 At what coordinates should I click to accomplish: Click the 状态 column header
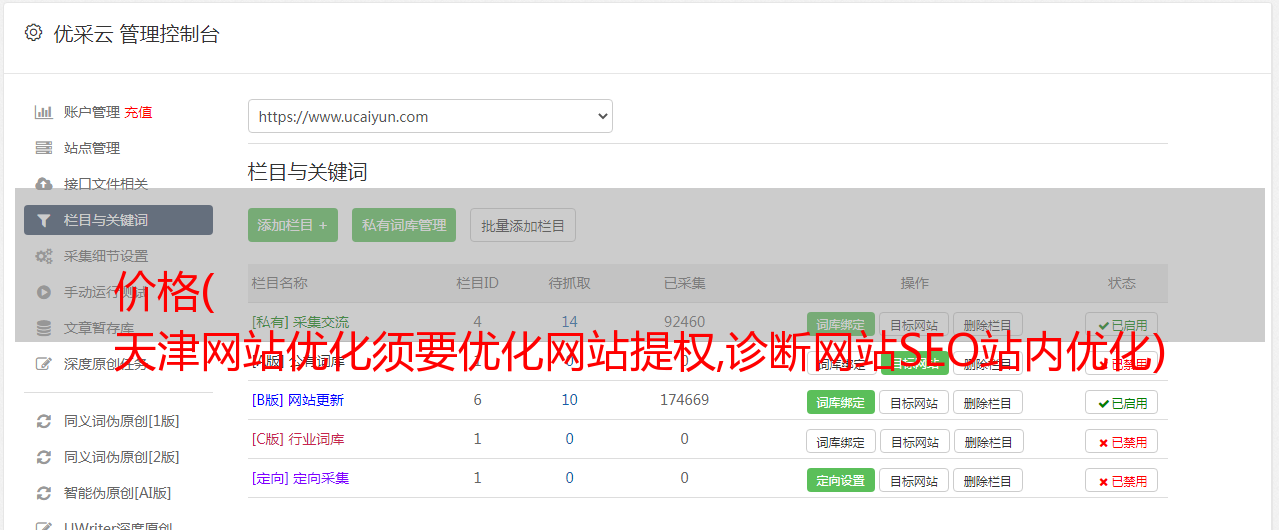coord(1122,283)
